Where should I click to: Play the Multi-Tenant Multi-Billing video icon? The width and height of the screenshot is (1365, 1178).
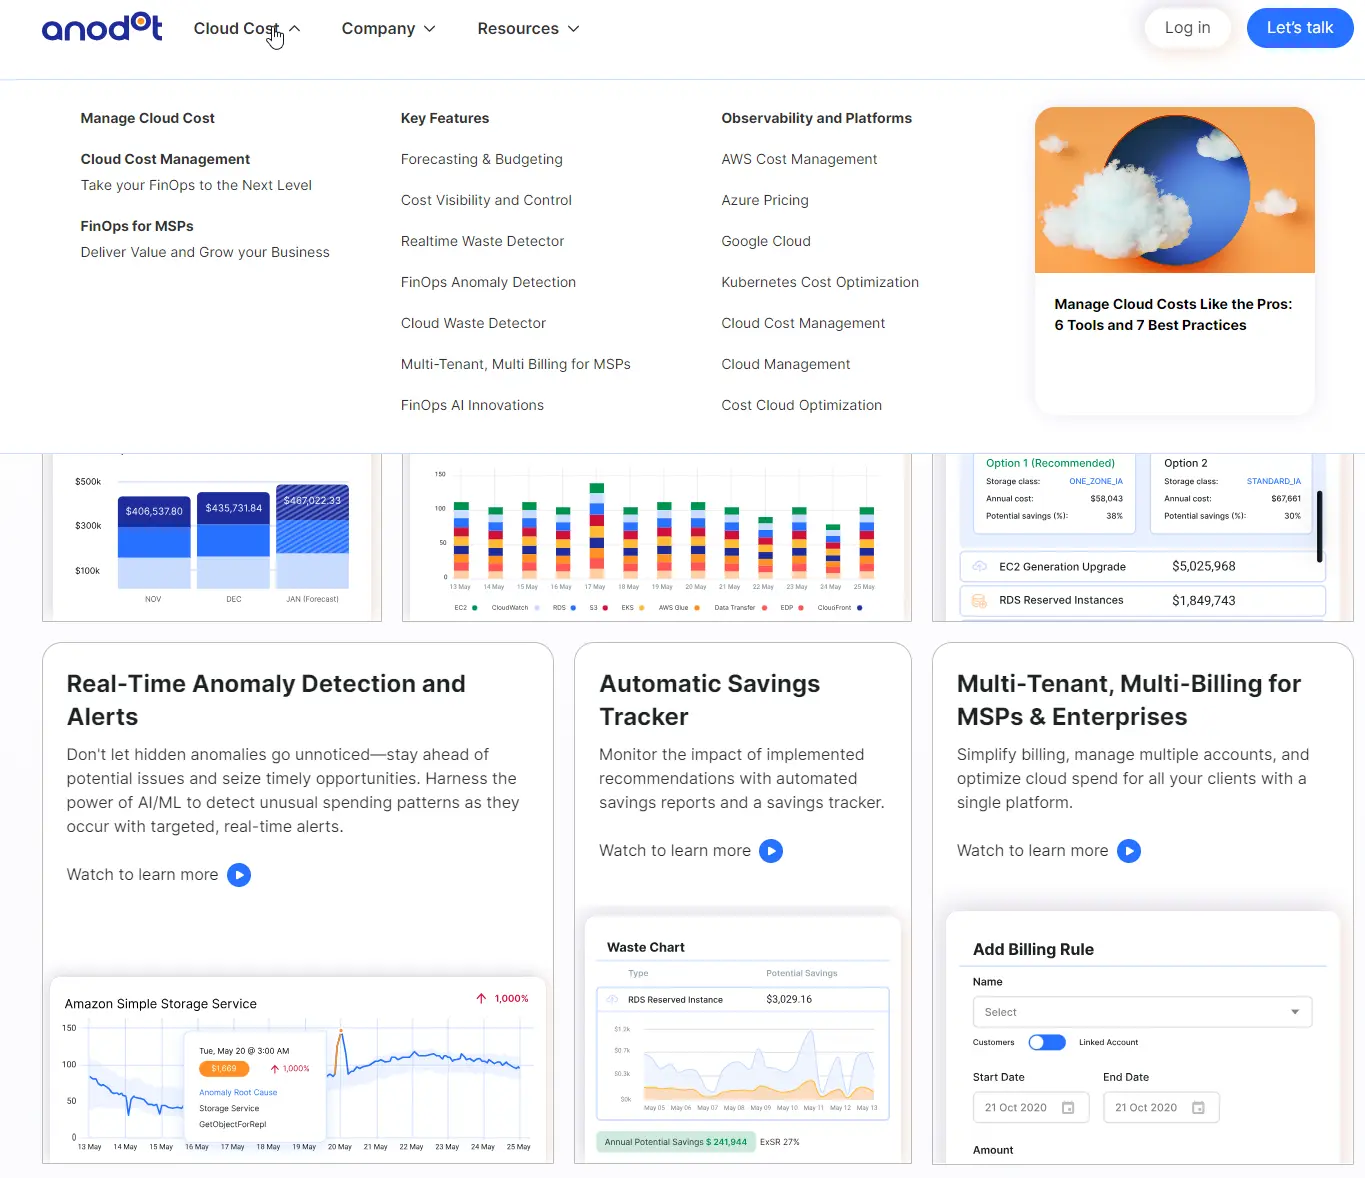(x=1129, y=851)
